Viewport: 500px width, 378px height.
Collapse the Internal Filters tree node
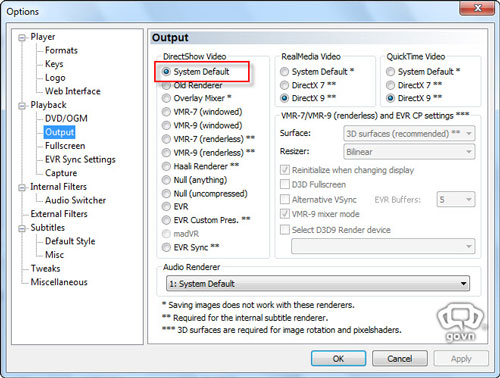pos(22,188)
